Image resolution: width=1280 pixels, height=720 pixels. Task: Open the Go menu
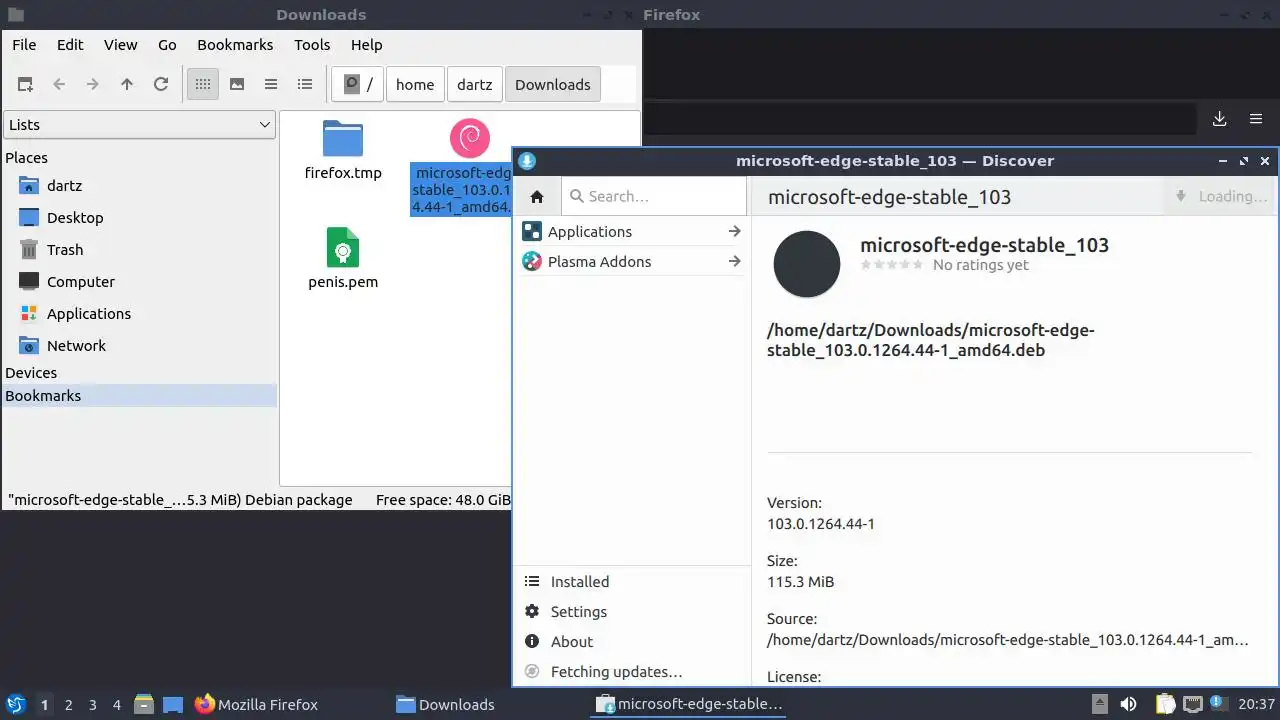(167, 45)
